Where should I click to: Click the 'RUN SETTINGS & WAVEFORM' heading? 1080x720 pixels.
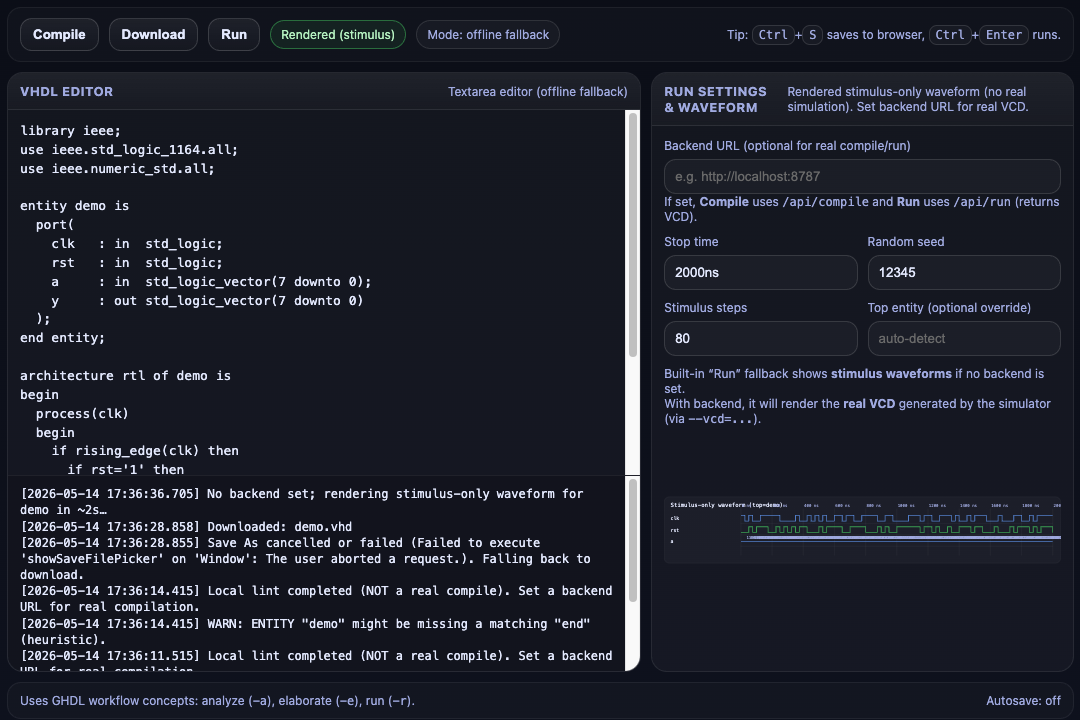(715, 99)
